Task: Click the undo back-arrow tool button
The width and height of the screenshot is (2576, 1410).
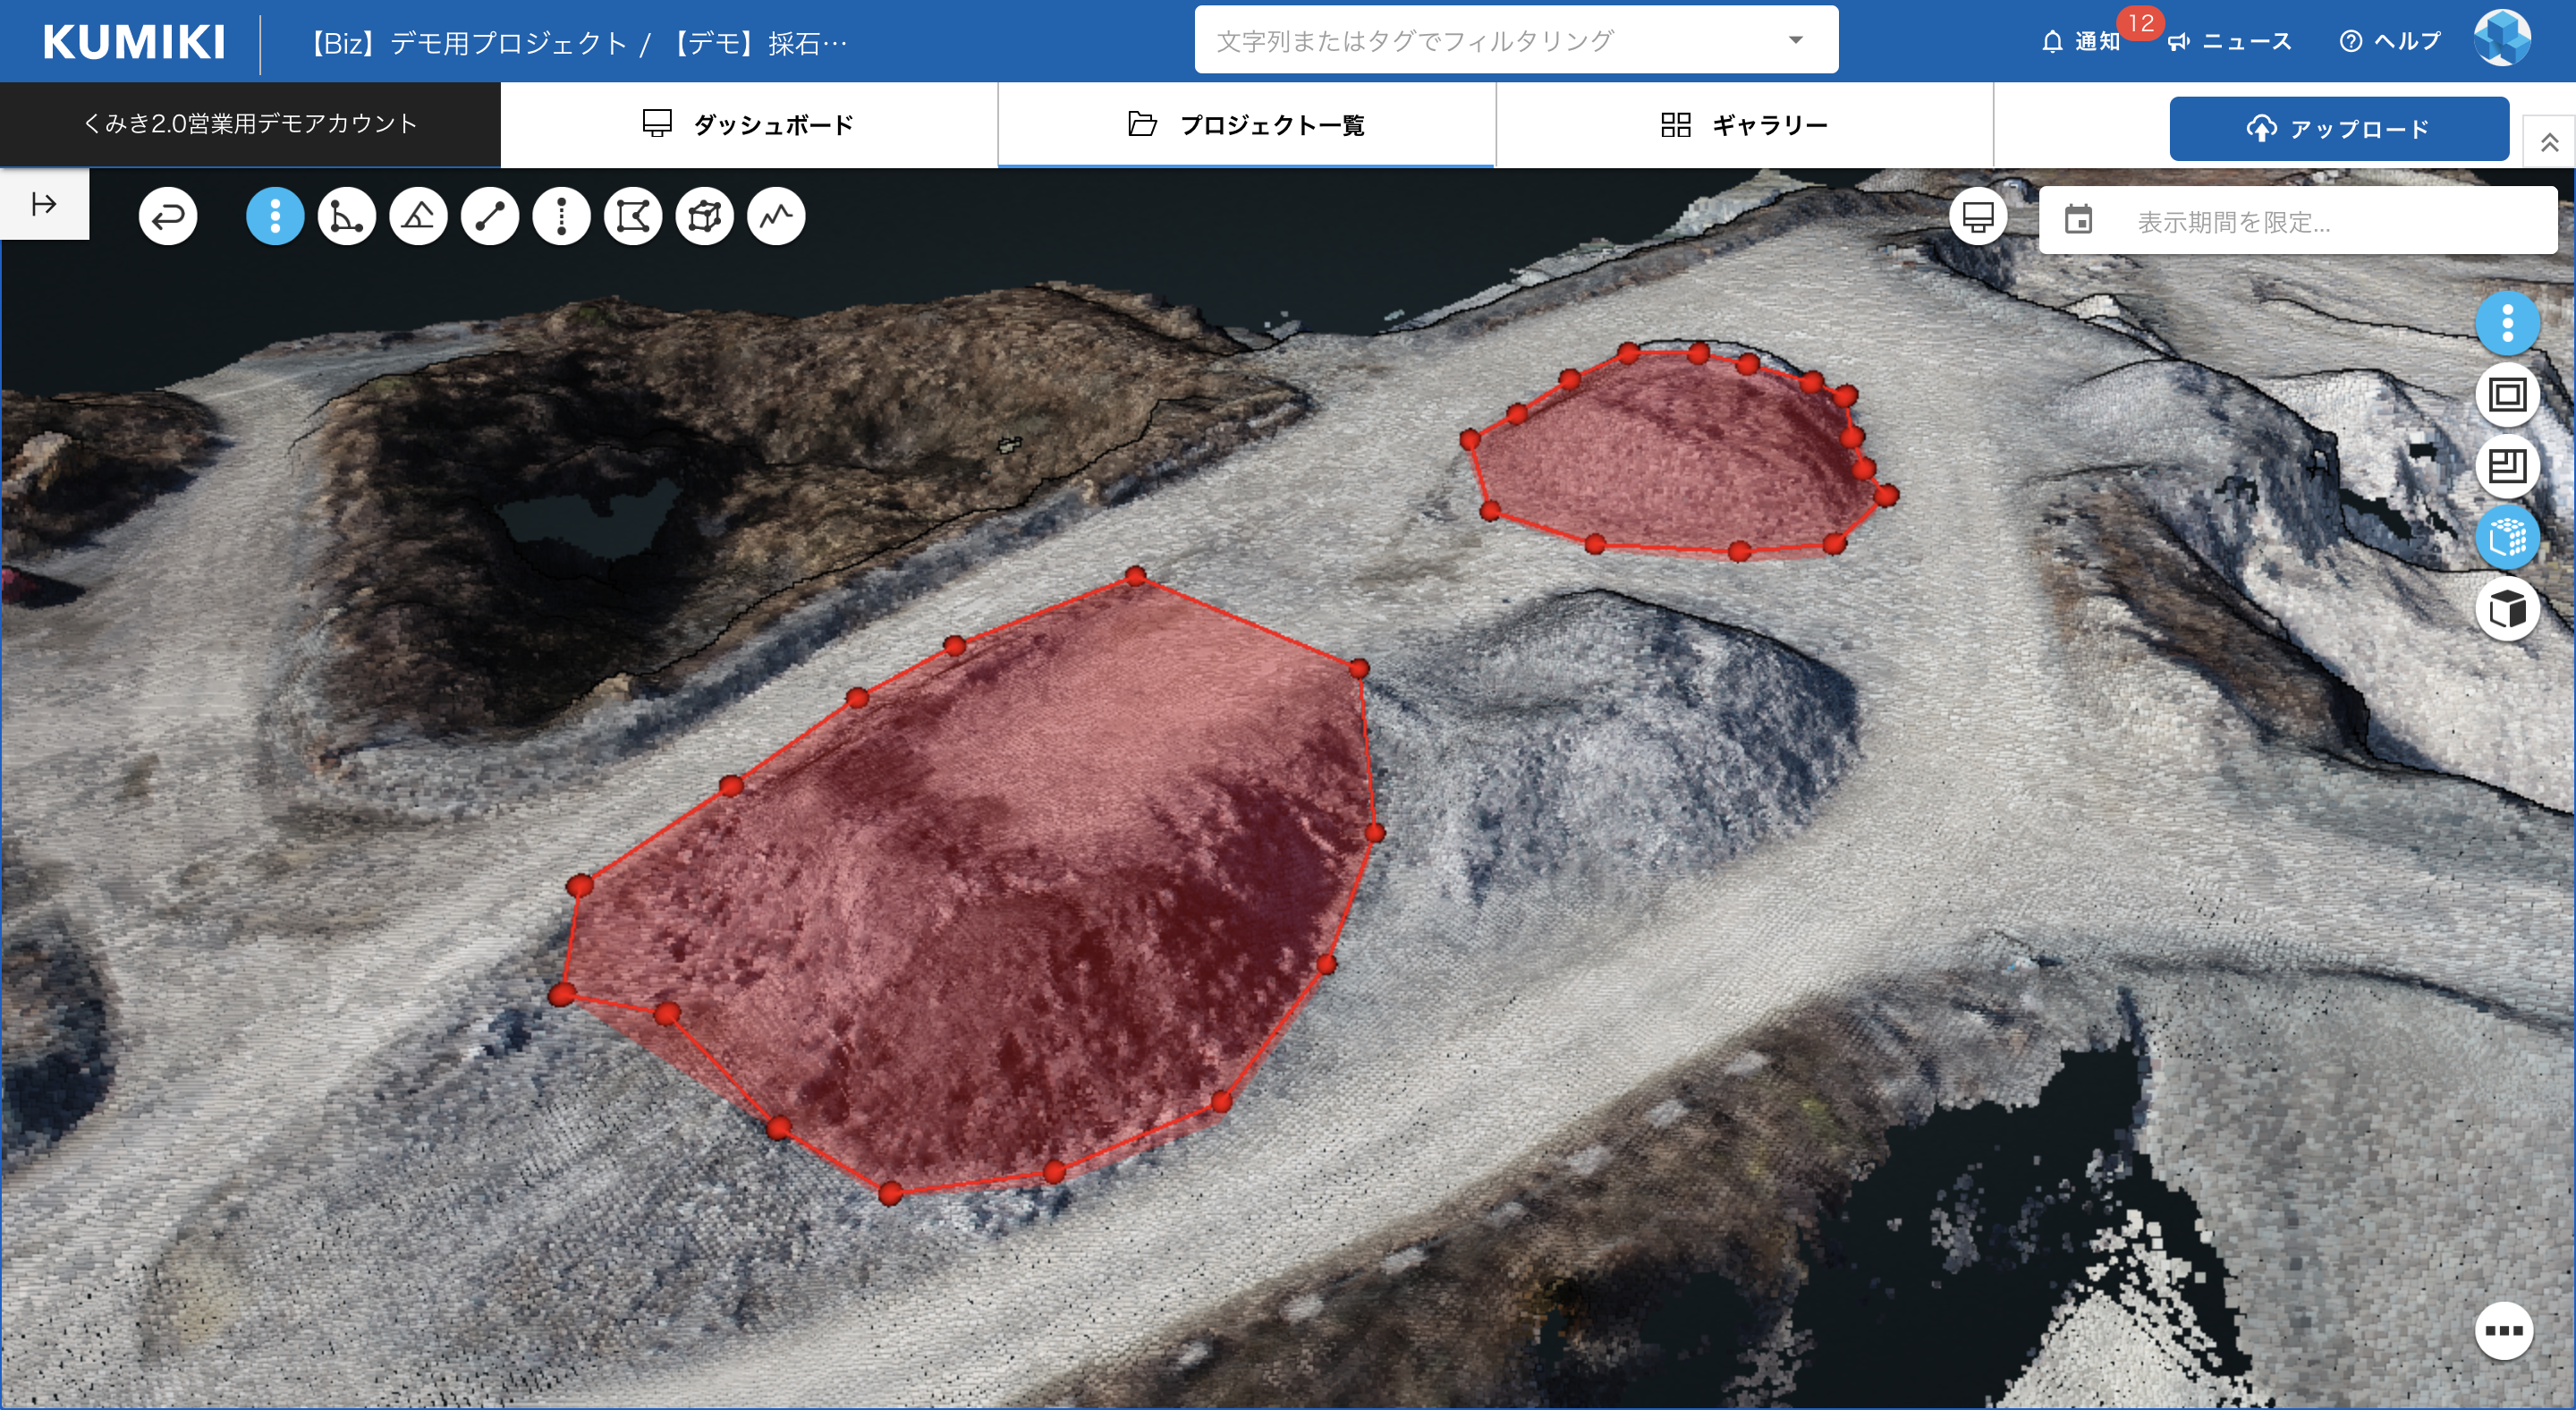Action: [x=168, y=216]
